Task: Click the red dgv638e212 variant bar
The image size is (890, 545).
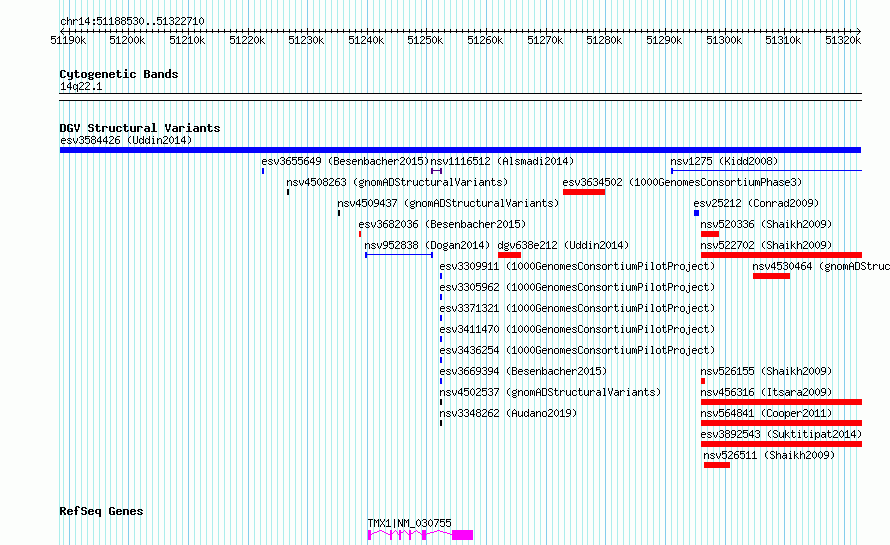Action: click(509, 255)
